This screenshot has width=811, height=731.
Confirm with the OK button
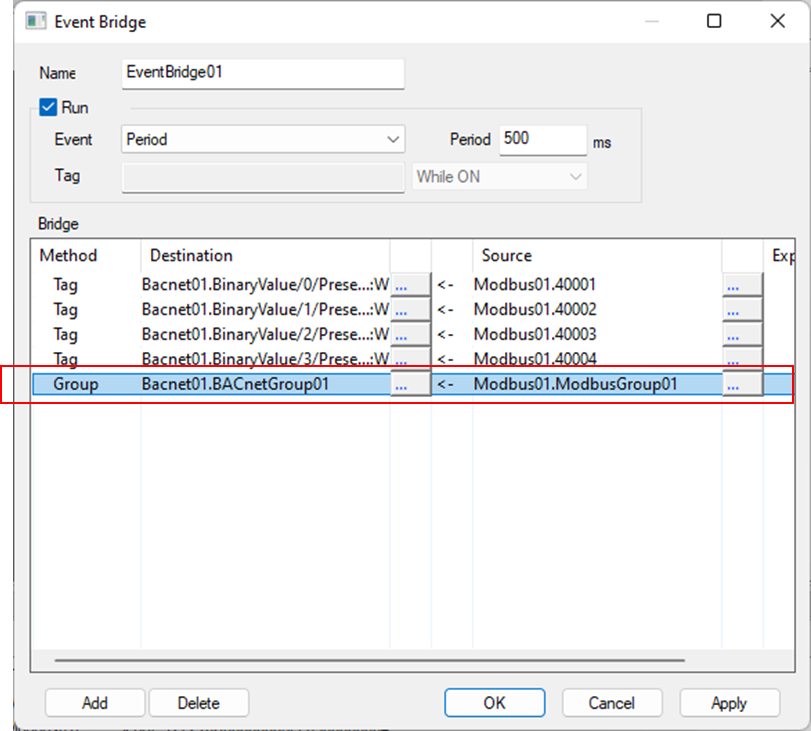point(494,703)
